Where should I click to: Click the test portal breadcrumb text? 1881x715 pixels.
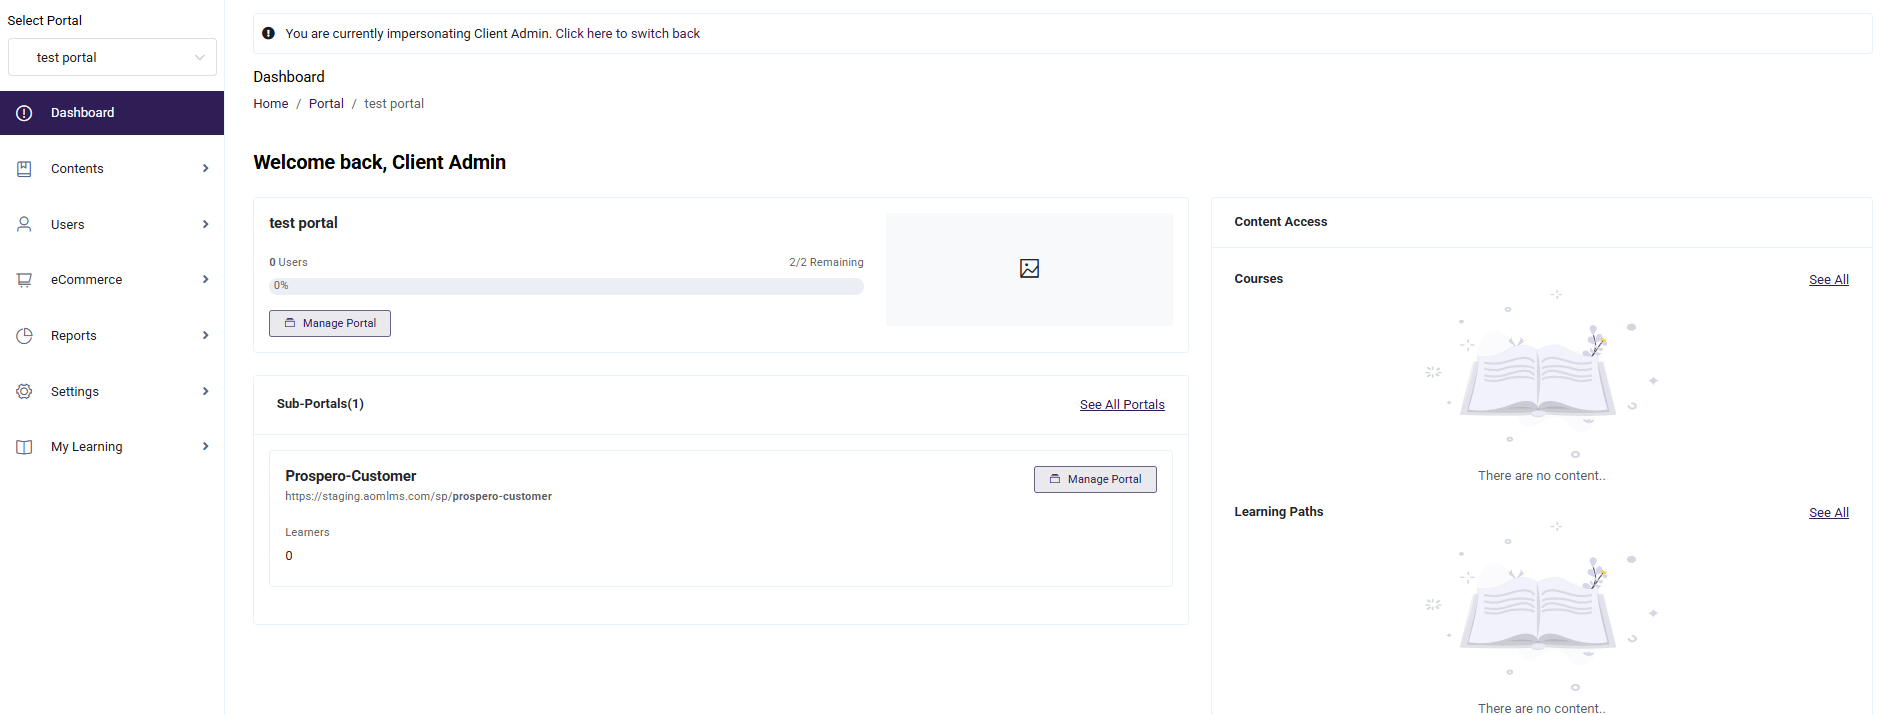pyautogui.click(x=394, y=104)
